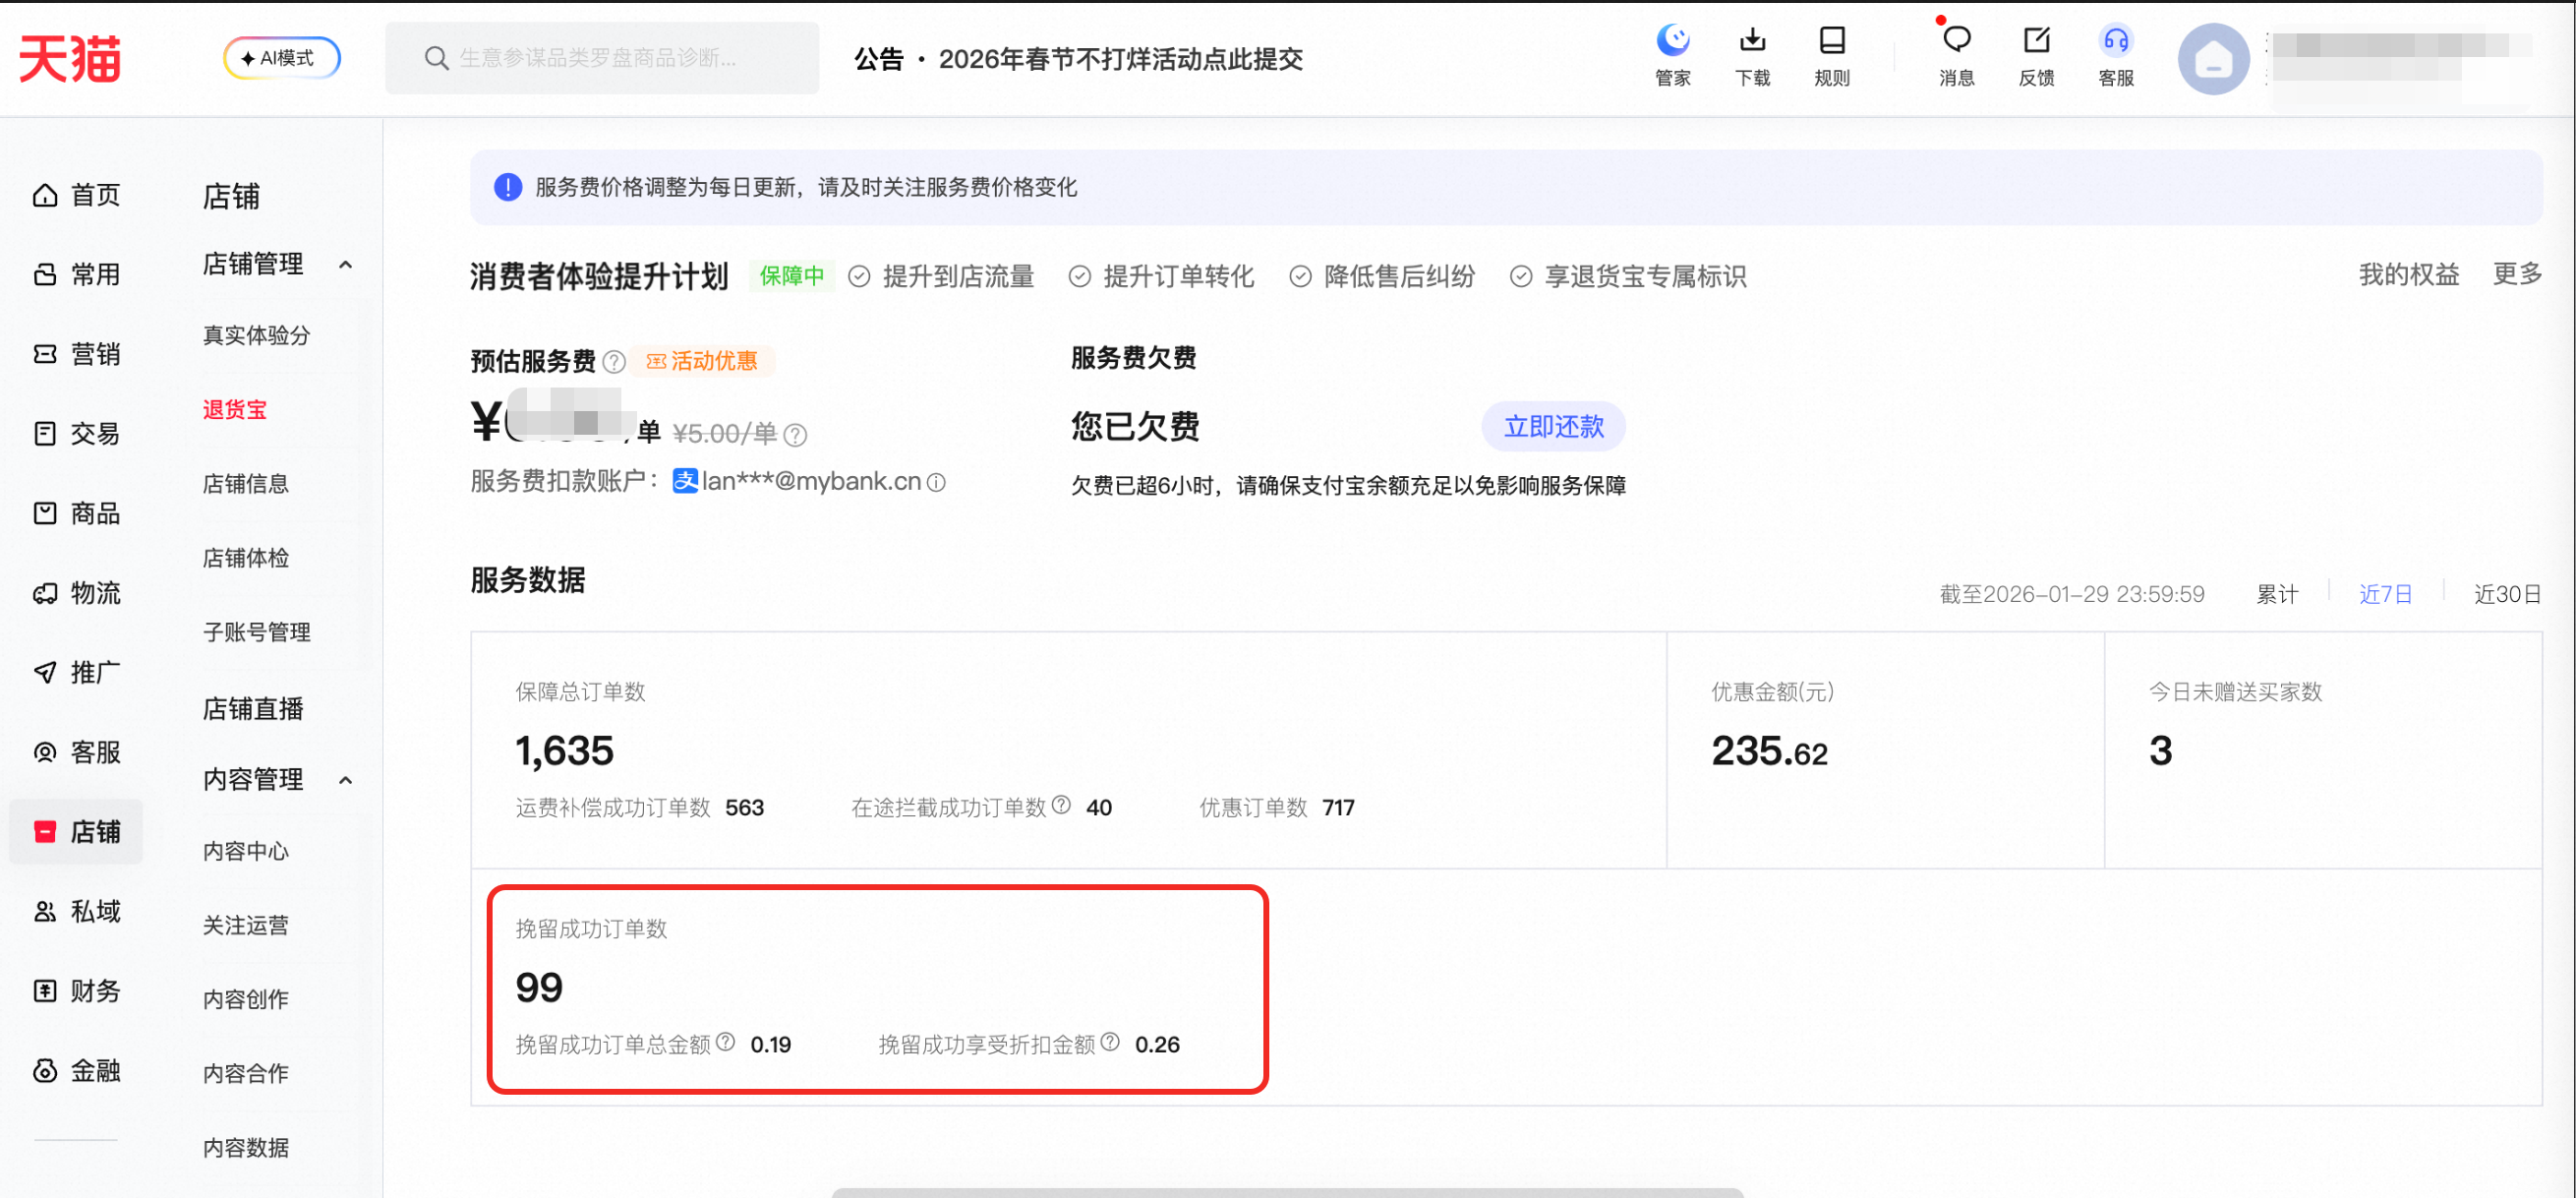The width and height of the screenshot is (2576, 1198).
Task: Open 店铺信息 menu item
Action: pyautogui.click(x=245, y=484)
